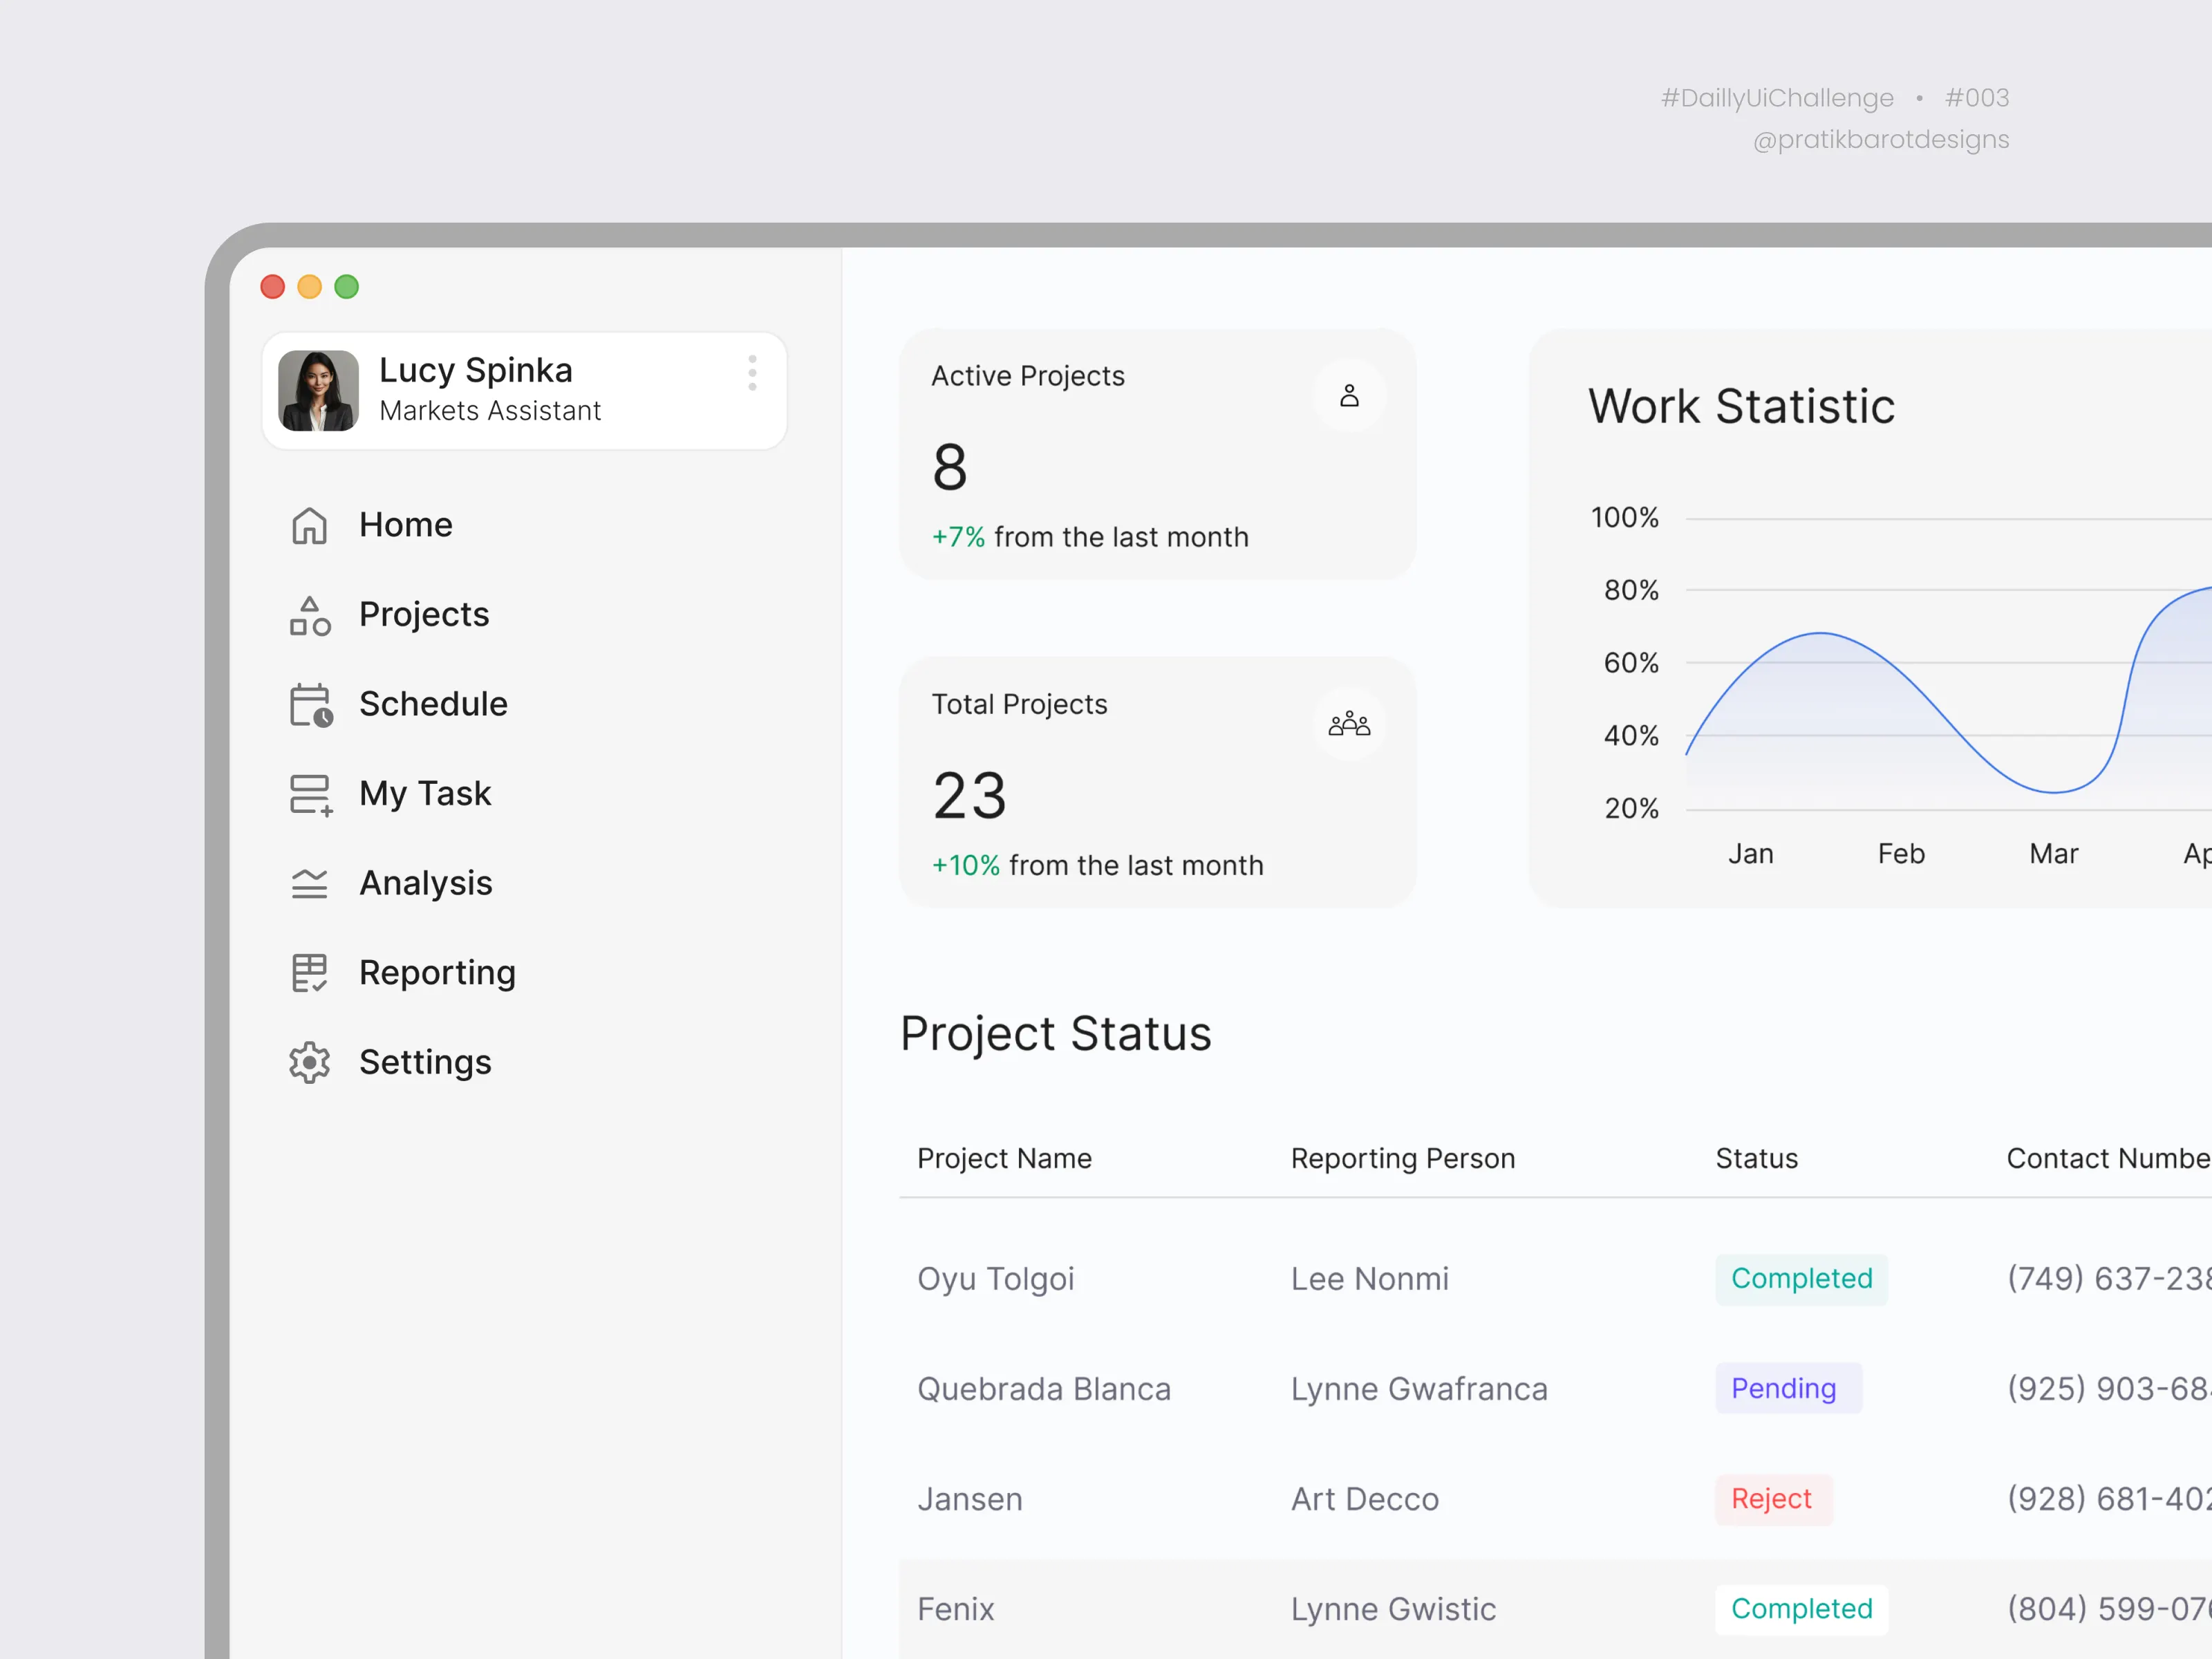Click the Analysis chart icon
The width and height of the screenshot is (2212, 1659).
coord(309,883)
